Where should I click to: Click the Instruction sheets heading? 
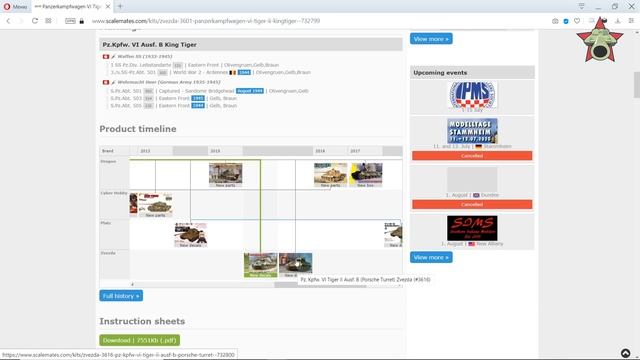pos(142,322)
